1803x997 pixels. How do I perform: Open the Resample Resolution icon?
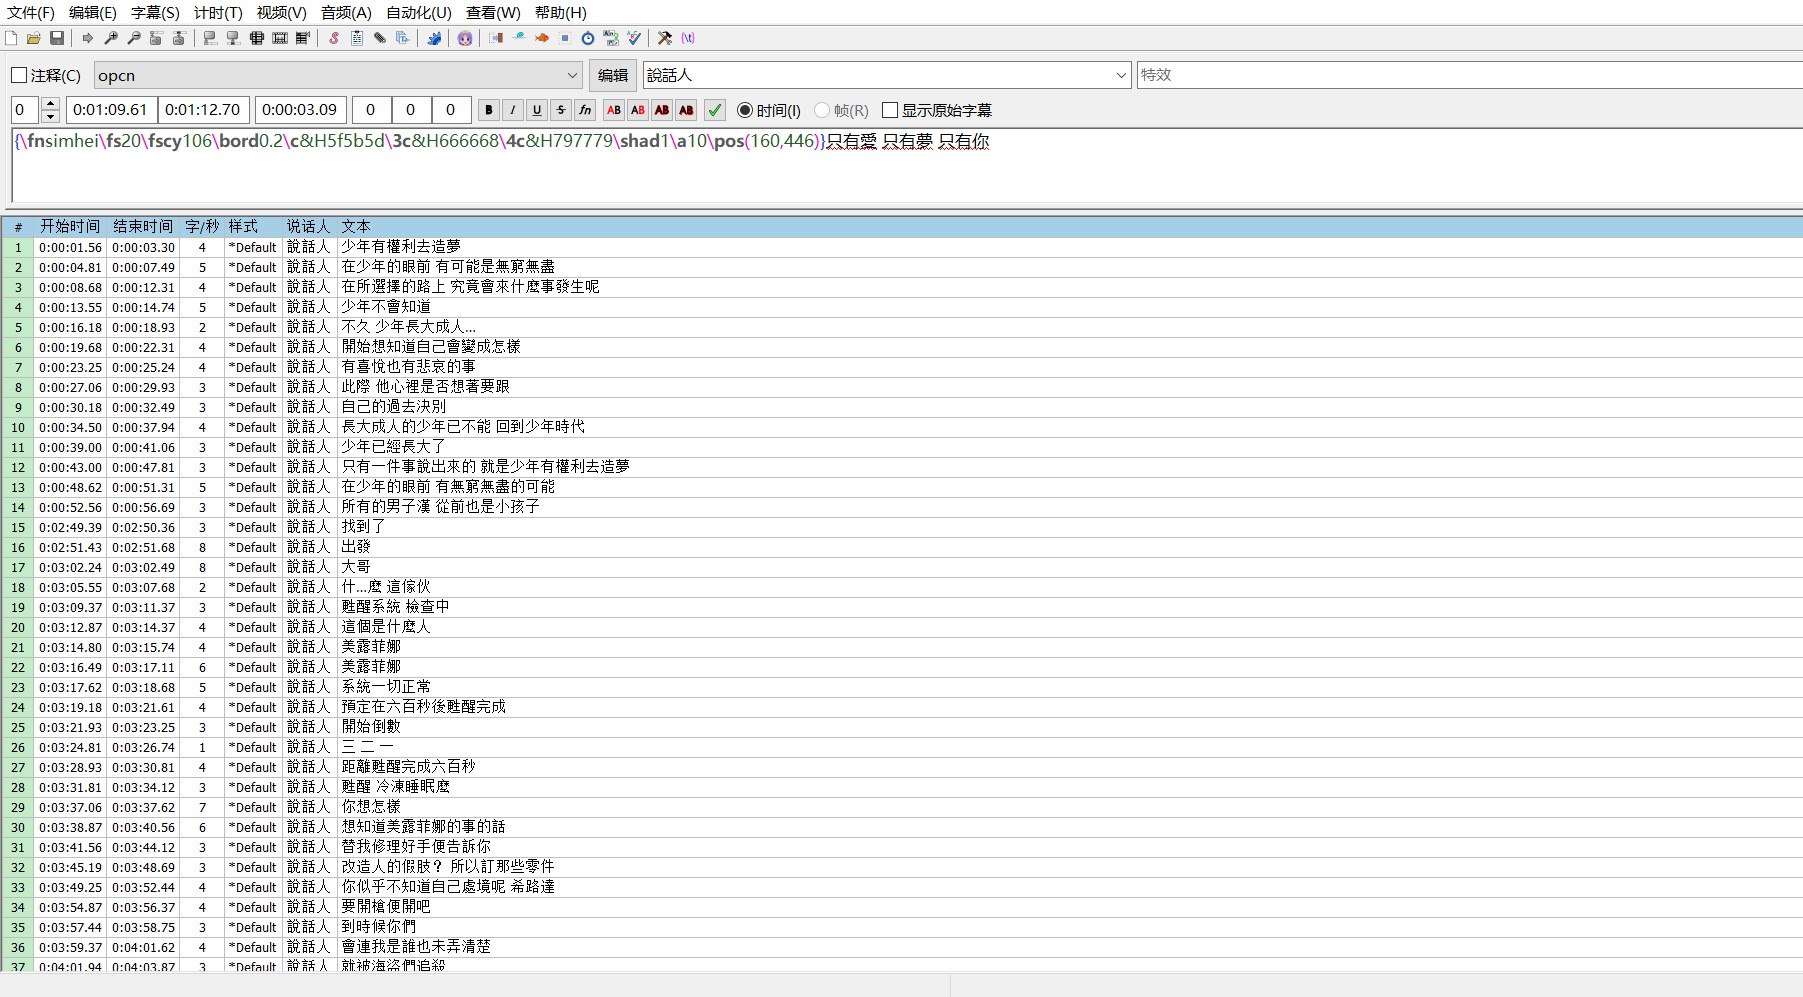click(x=564, y=38)
